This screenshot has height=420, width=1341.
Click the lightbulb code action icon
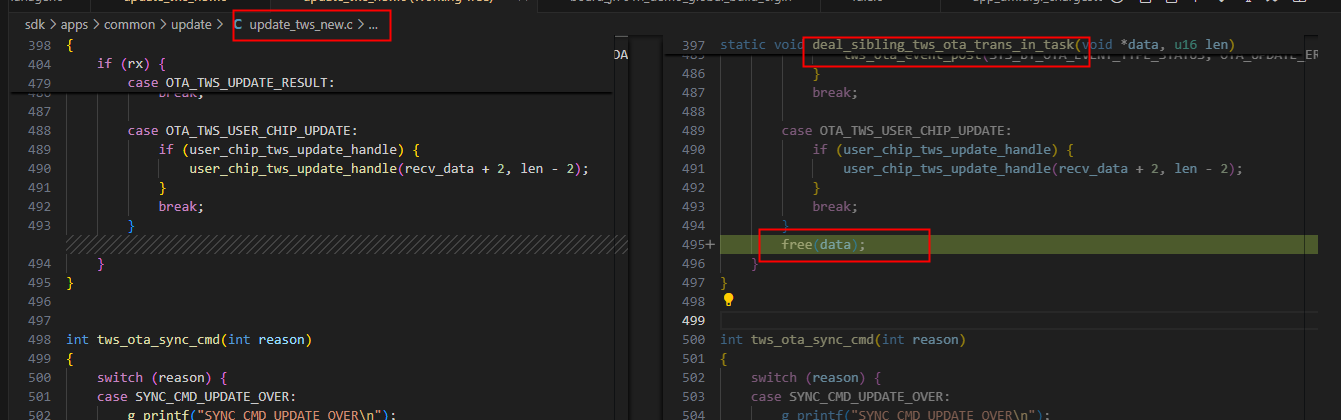click(x=728, y=299)
